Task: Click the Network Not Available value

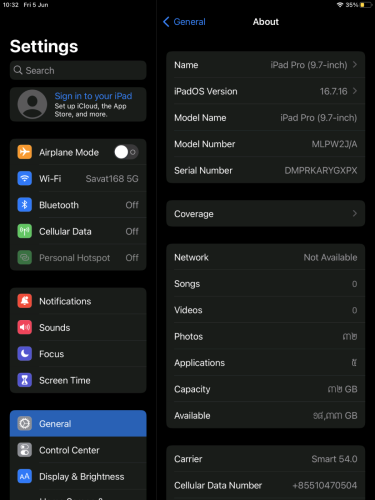Action: 330,257
